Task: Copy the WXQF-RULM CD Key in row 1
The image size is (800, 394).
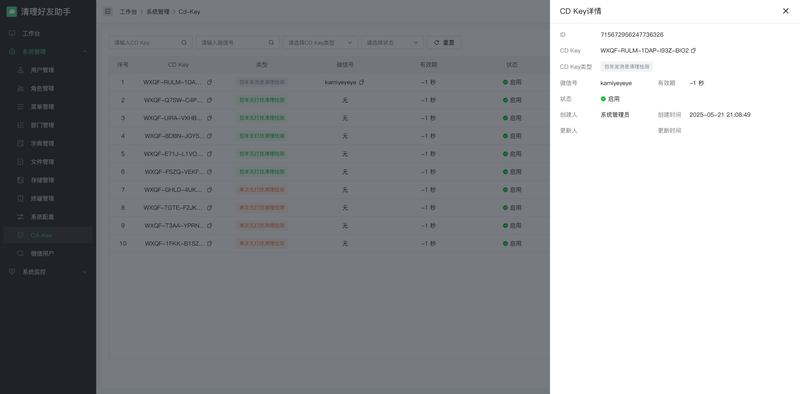Action: pos(209,82)
